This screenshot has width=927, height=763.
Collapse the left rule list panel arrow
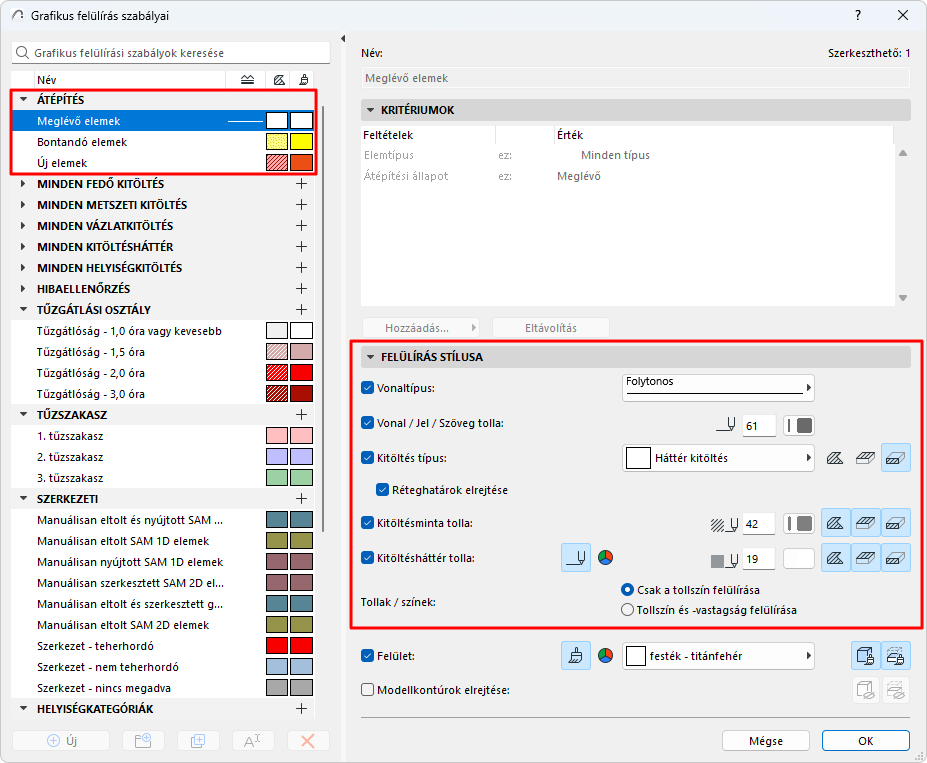pos(343,38)
